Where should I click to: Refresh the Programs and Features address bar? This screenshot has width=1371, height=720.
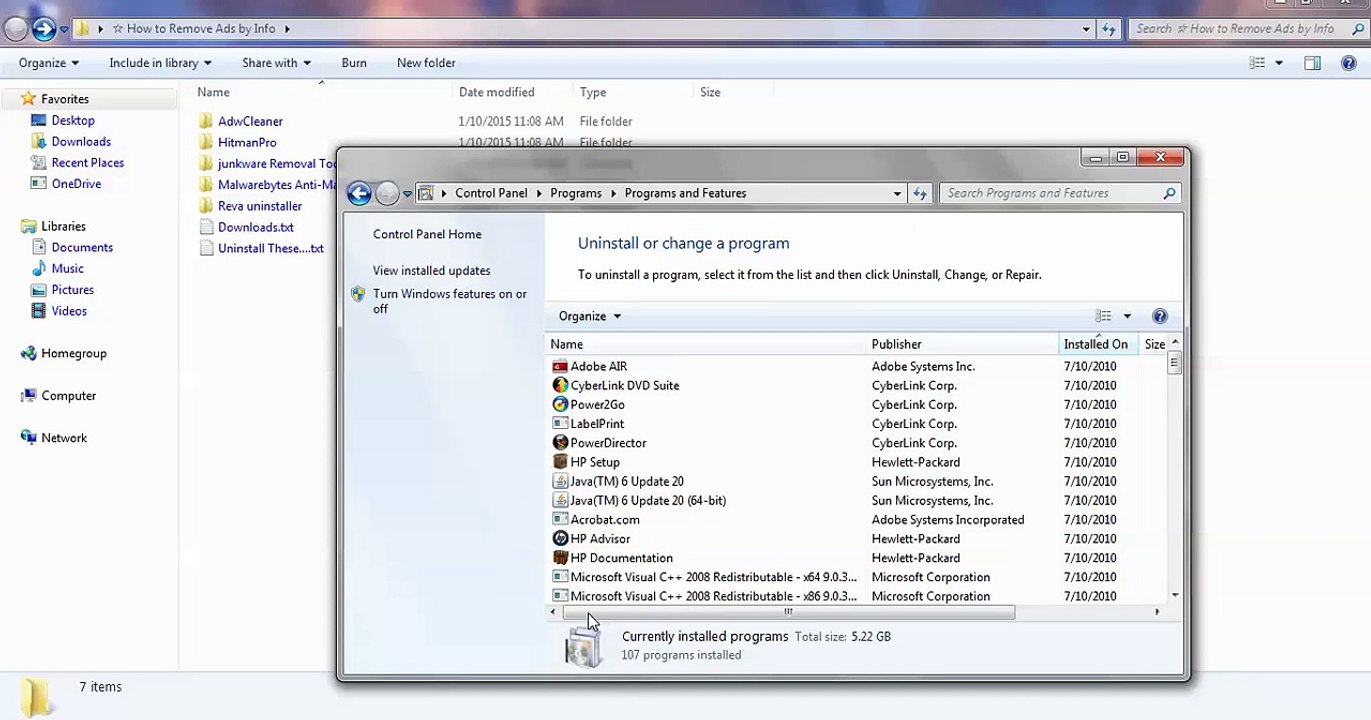(x=920, y=193)
